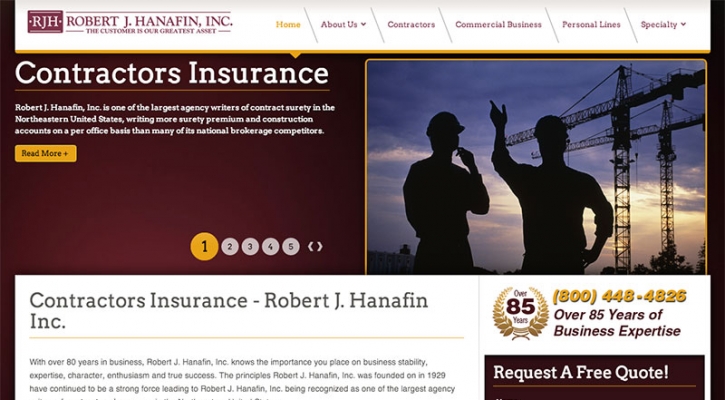Open the Contractors menu item
Screen dimensions: 725x400
click(x=411, y=25)
